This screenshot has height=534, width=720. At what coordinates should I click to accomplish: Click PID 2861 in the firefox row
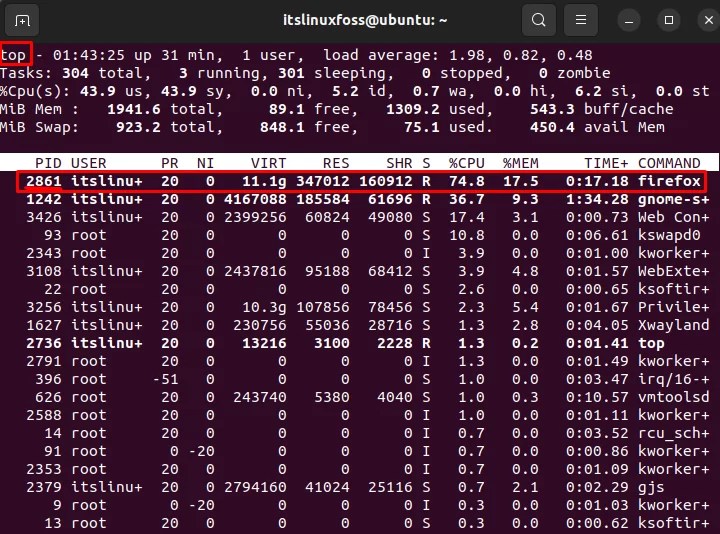point(44,181)
